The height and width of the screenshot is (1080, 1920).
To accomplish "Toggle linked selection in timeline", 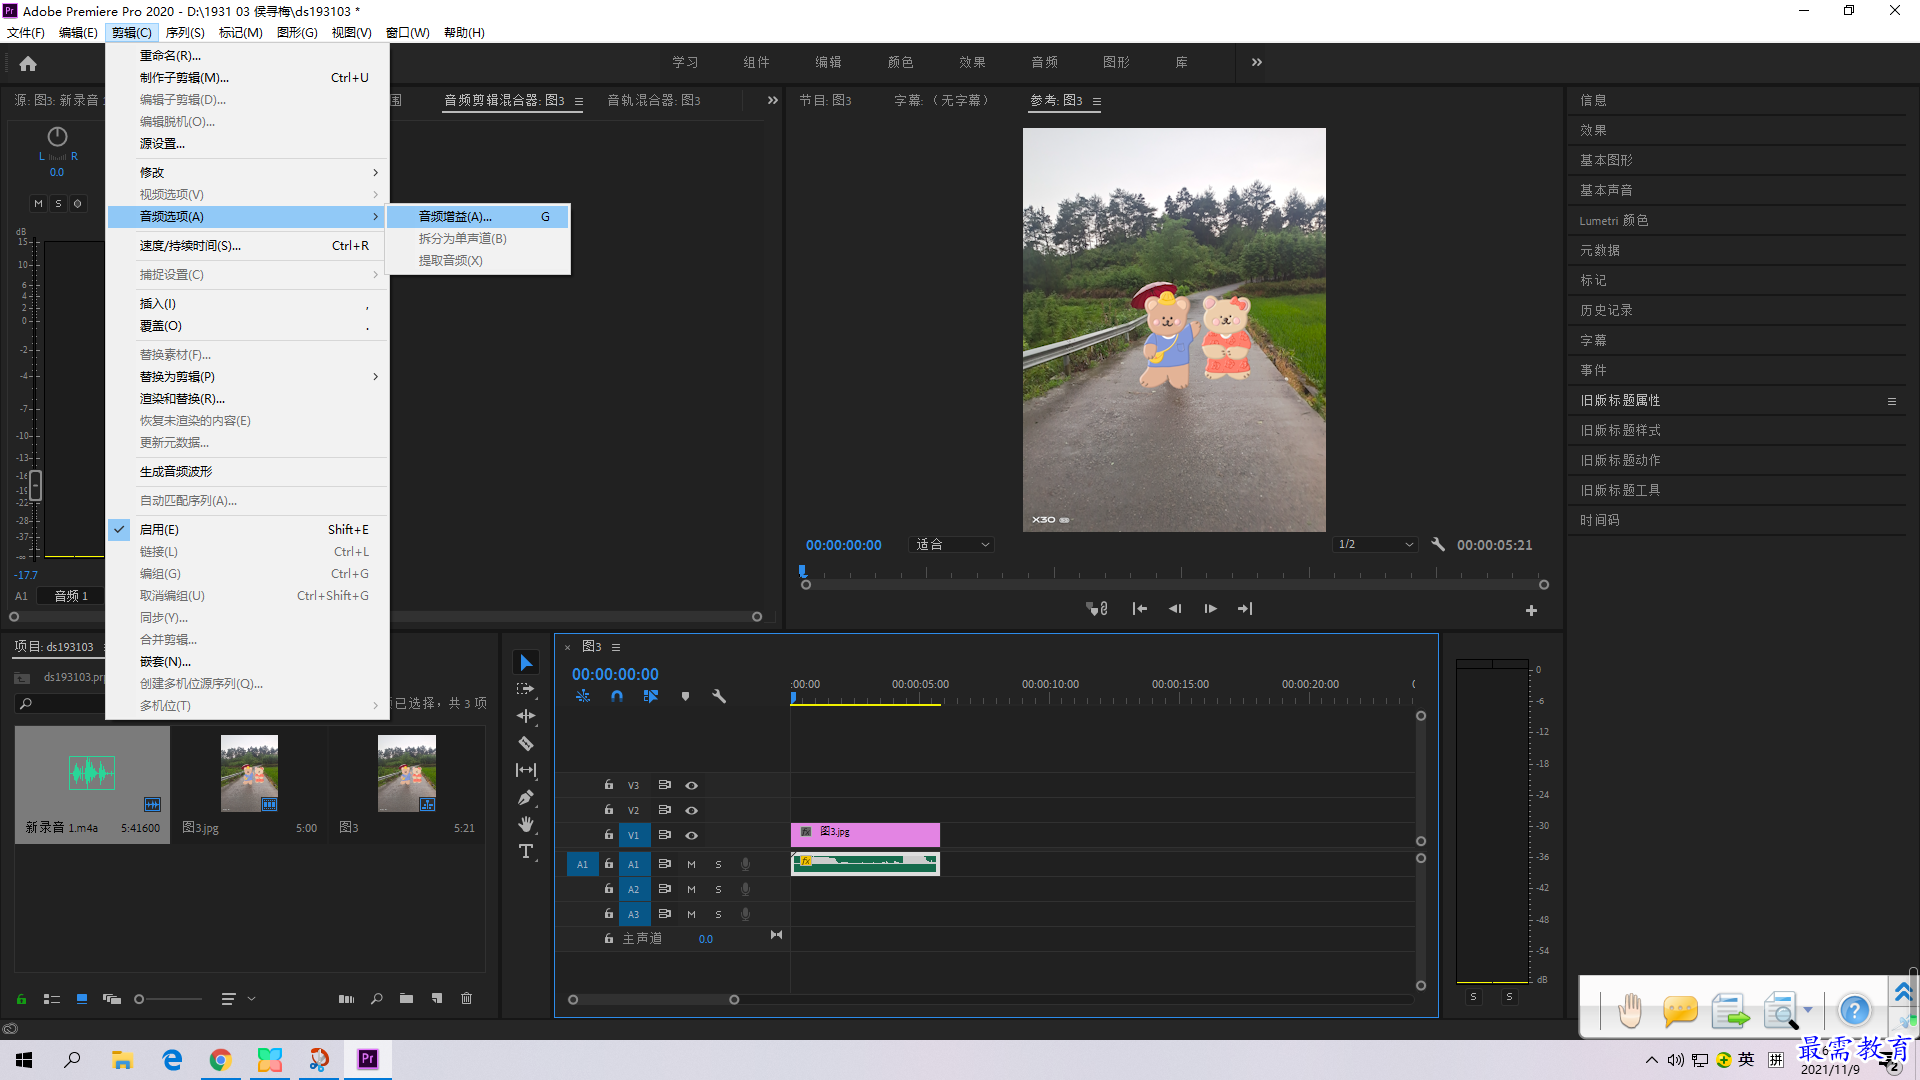I will pyautogui.click(x=651, y=696).
